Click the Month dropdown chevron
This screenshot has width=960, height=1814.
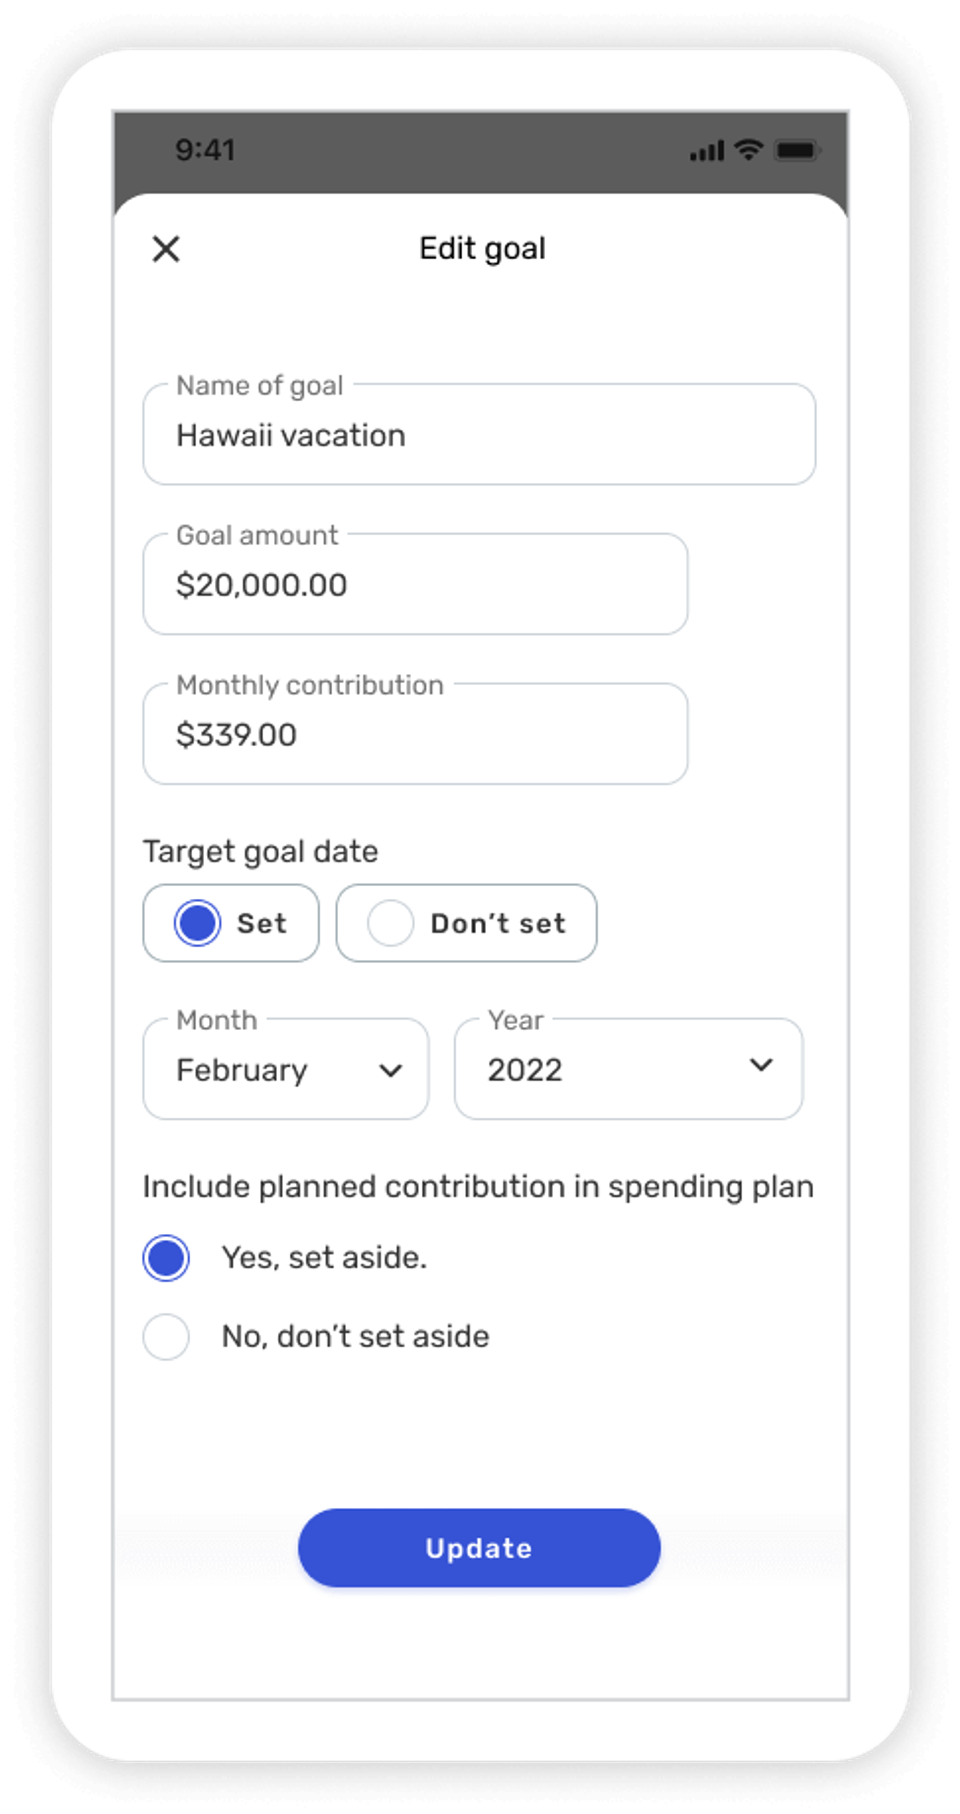click(x=391, y=1070)
